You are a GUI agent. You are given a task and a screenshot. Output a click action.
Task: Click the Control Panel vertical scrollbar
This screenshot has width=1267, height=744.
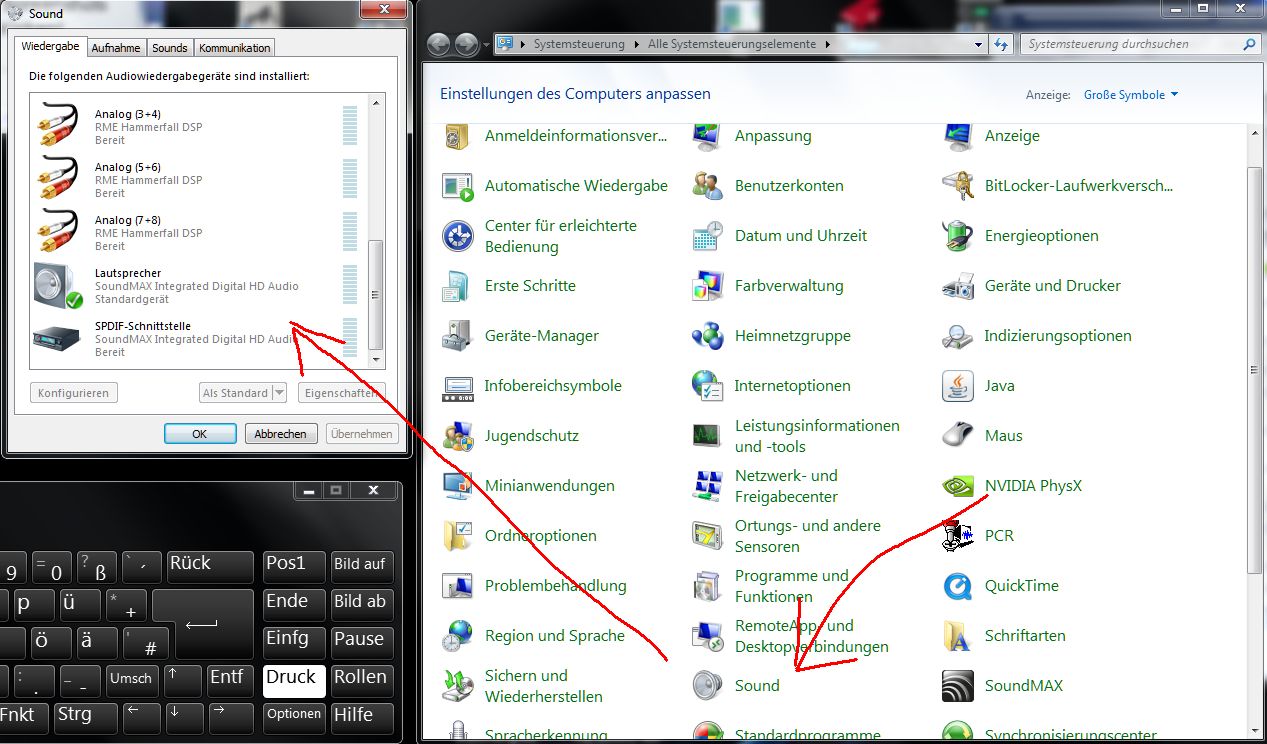coord(1254,433)
